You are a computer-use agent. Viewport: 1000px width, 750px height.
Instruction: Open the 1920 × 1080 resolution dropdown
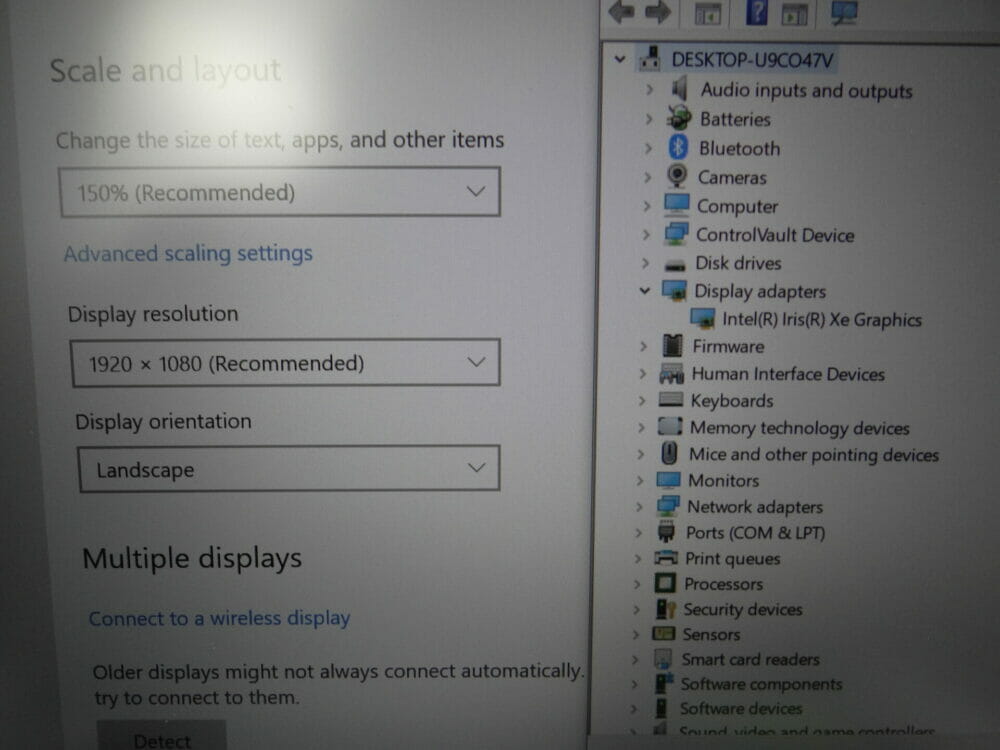click(x=285, y=363)
